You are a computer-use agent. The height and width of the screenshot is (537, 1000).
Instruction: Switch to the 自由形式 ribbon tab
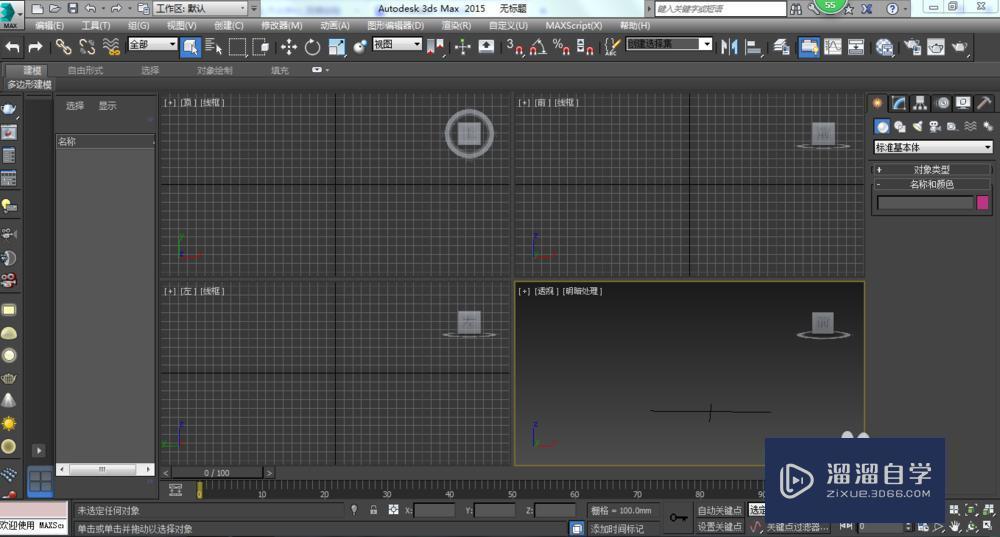[85, 70]
